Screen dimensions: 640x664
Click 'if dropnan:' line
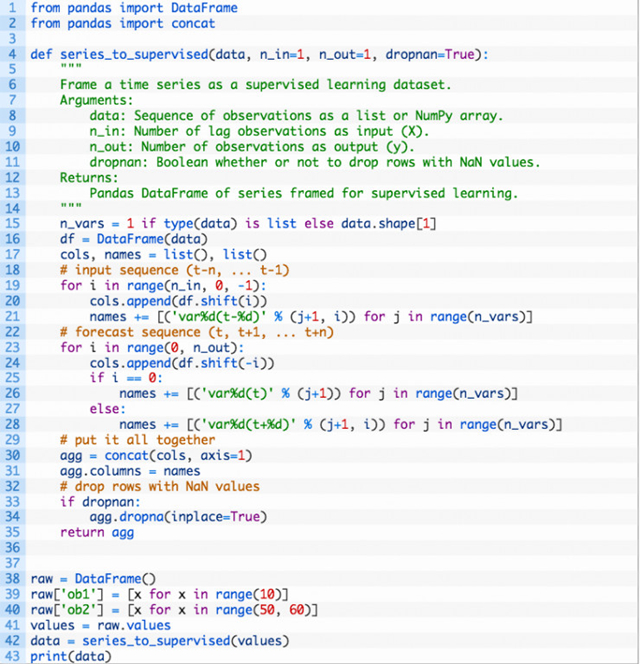[x=100, y=502]
